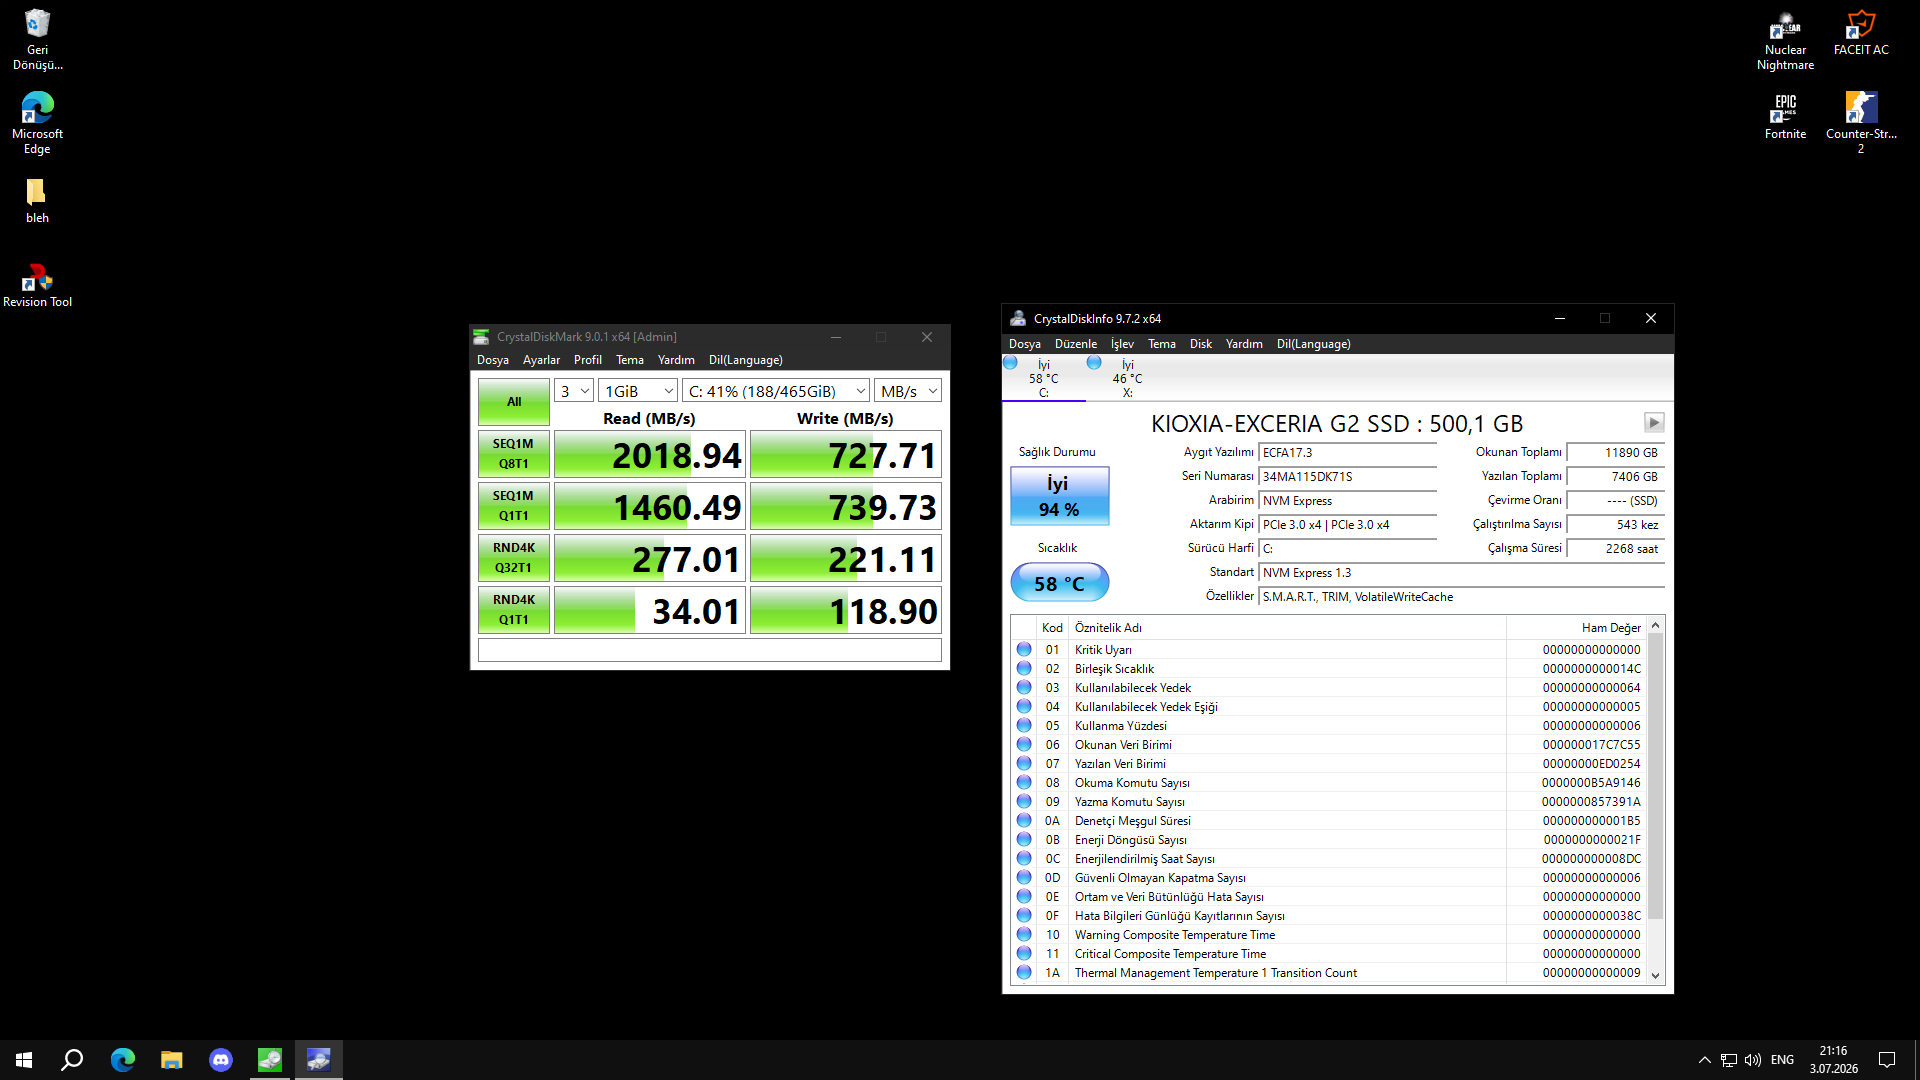The image size is (1920, 1080).
Task: Run All benchmarks in CrystalDiskMark
Action: [514, 402]
